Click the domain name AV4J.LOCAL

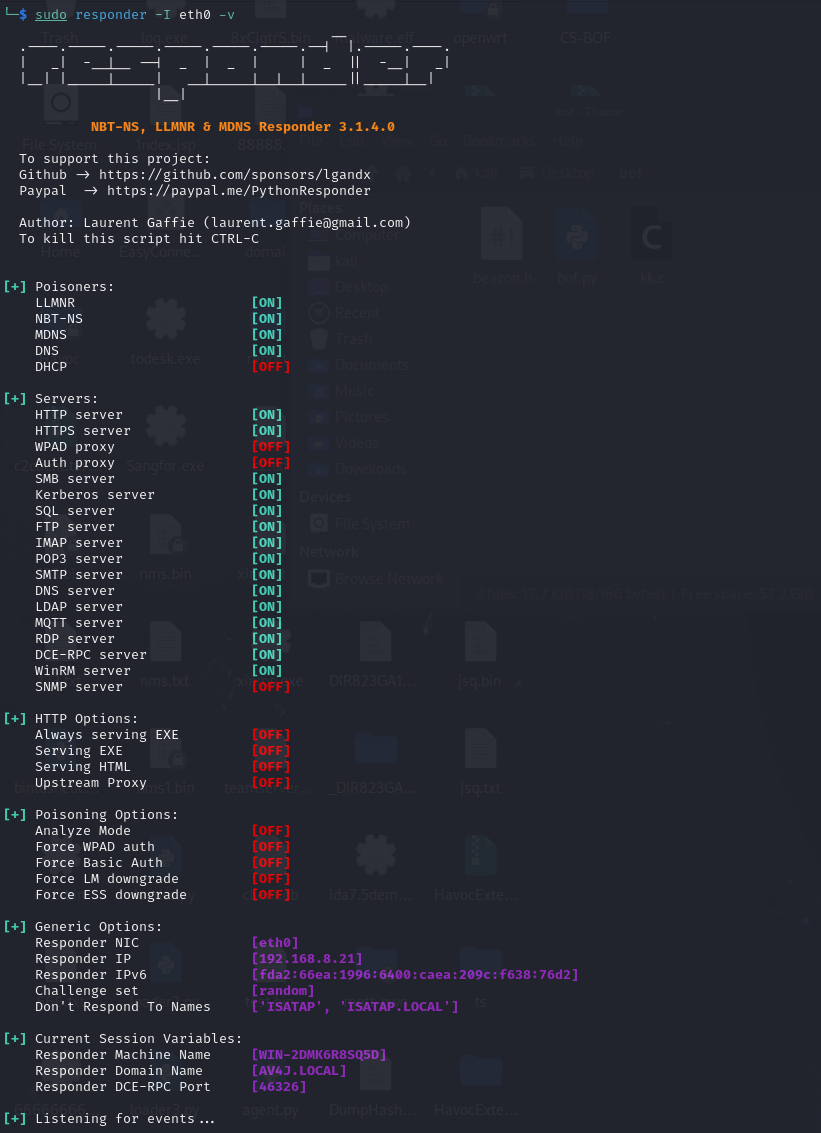tap(298, 1071)
